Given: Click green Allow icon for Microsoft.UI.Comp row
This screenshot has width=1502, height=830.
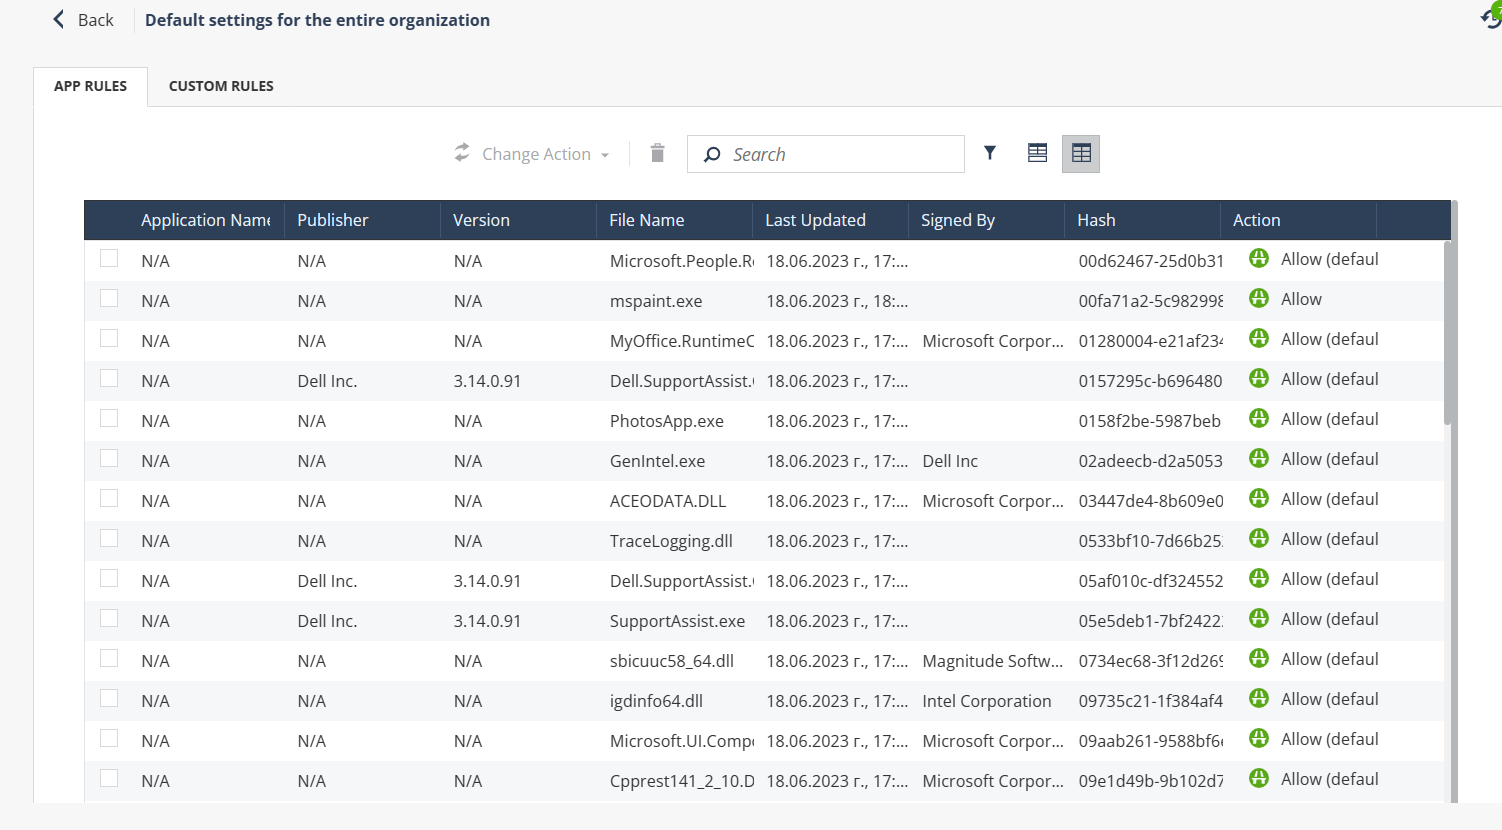Looking at the screenshot, I should (x=1259, y=738).
